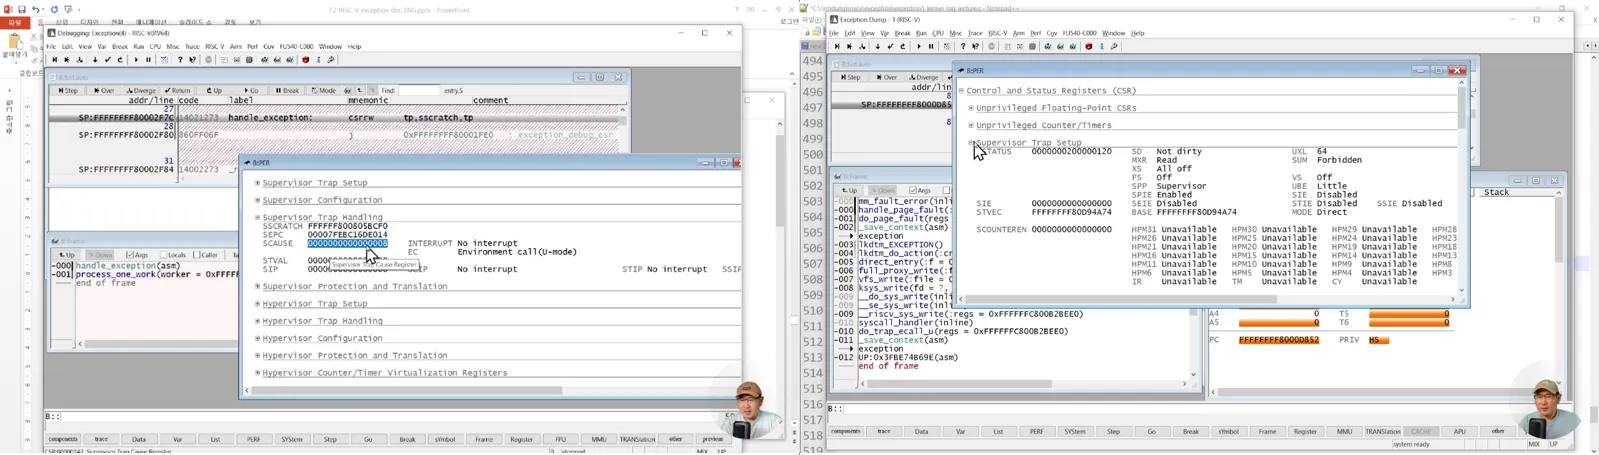The image size is (1599, 455).
Task: Click red stop-sign icon in Exception Dump toolbar
Action: click(x=1089, y=47)
